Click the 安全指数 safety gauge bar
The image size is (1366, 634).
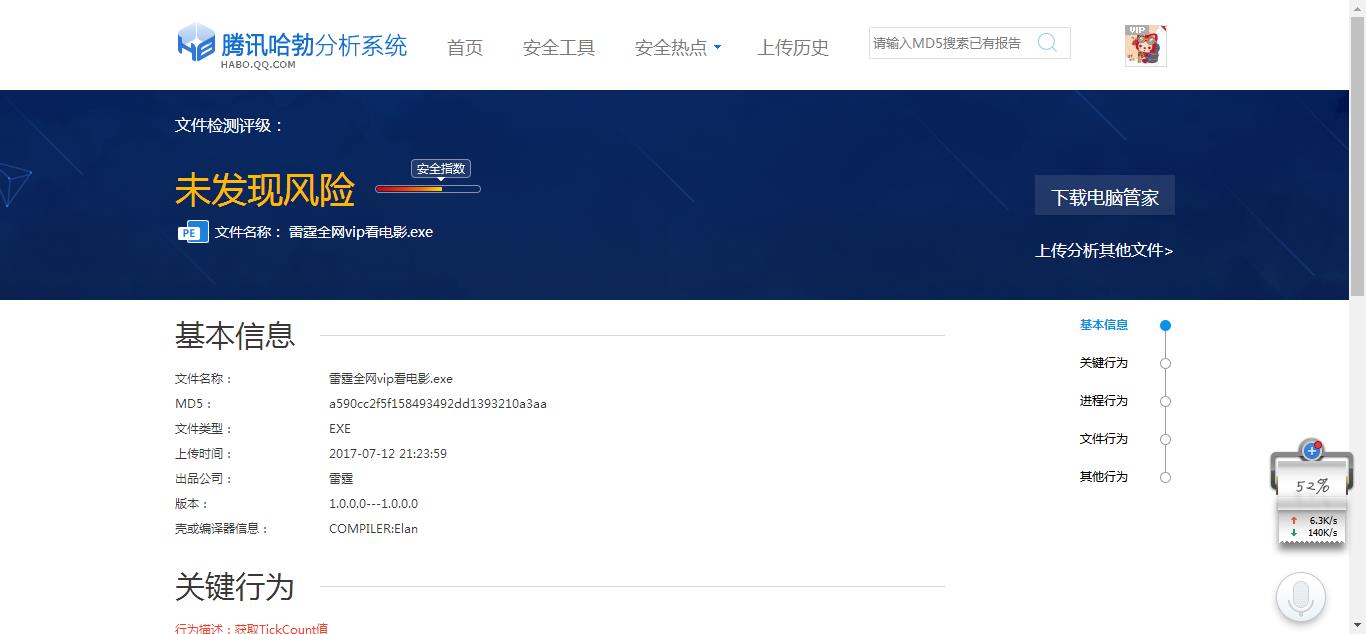click(428, 189)
